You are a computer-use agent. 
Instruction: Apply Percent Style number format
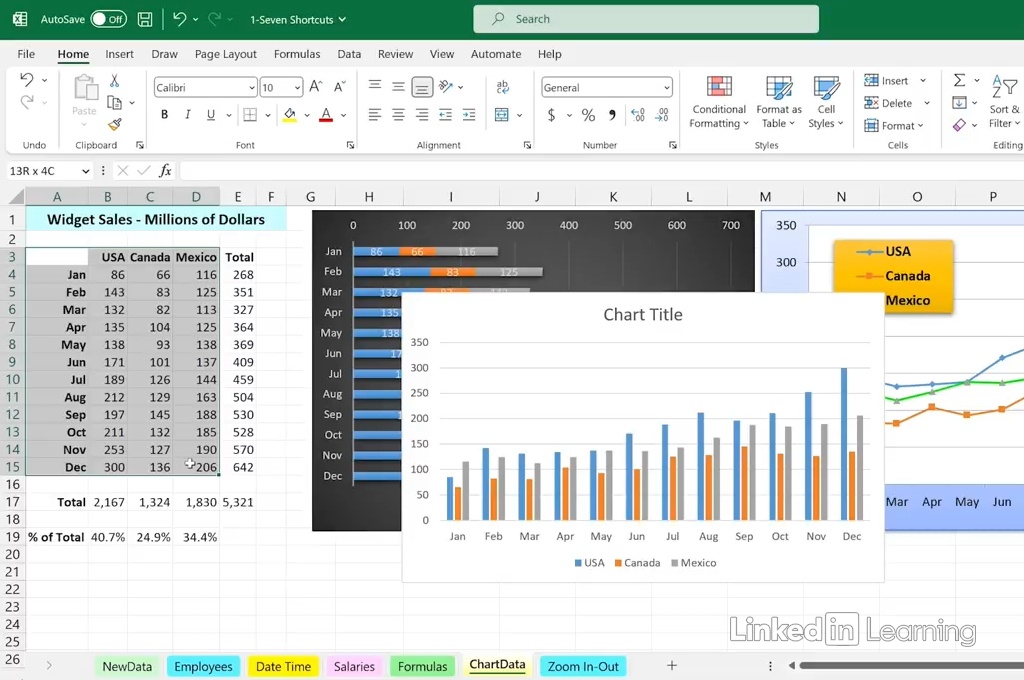(588, 115)
